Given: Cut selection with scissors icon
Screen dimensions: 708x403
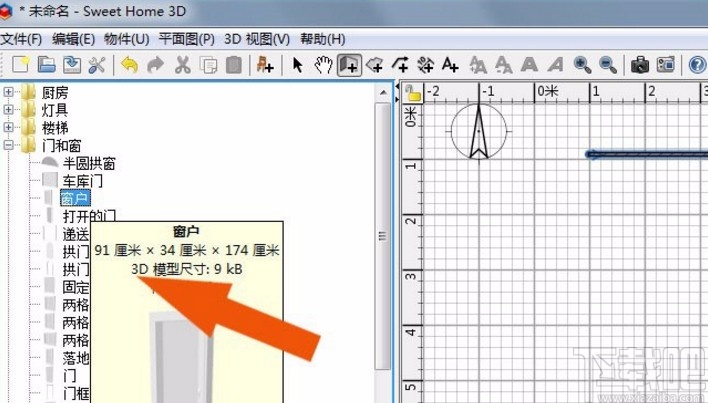Looking at the screenshot, I should [x=182, y=65].
